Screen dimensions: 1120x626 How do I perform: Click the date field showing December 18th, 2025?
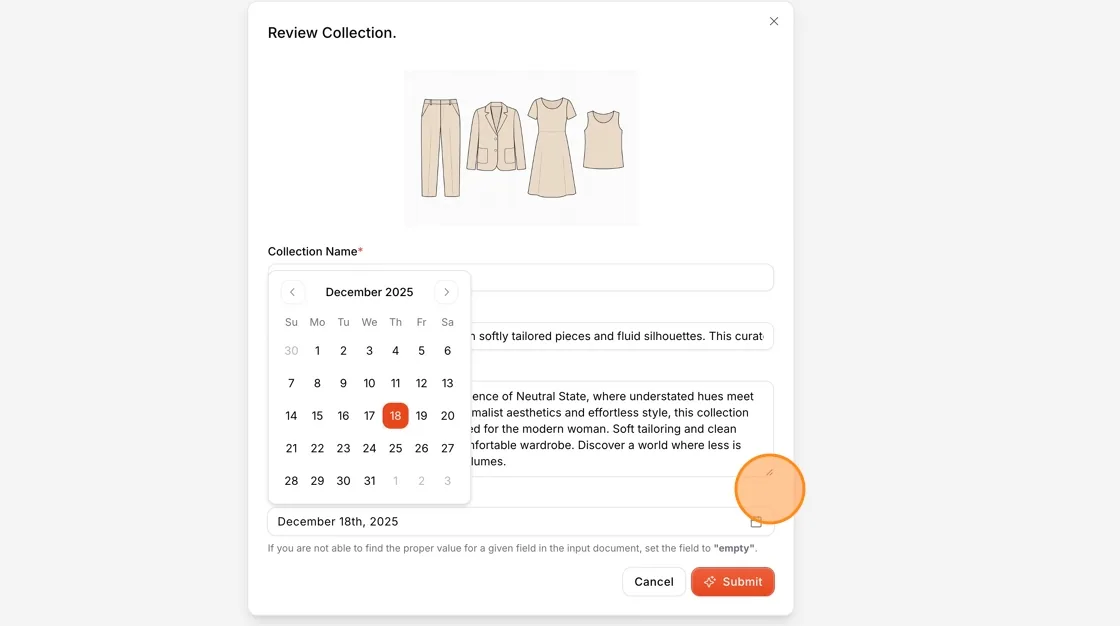pyautogui.click(x=521, y=522)
